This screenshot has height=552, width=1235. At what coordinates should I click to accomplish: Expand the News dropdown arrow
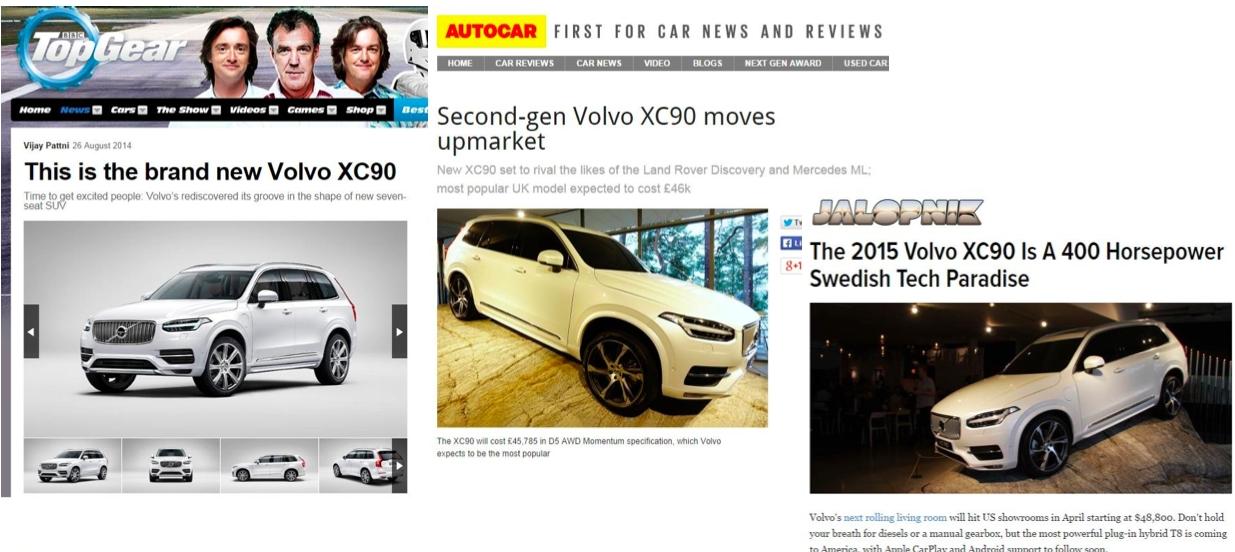click(98, 110)
